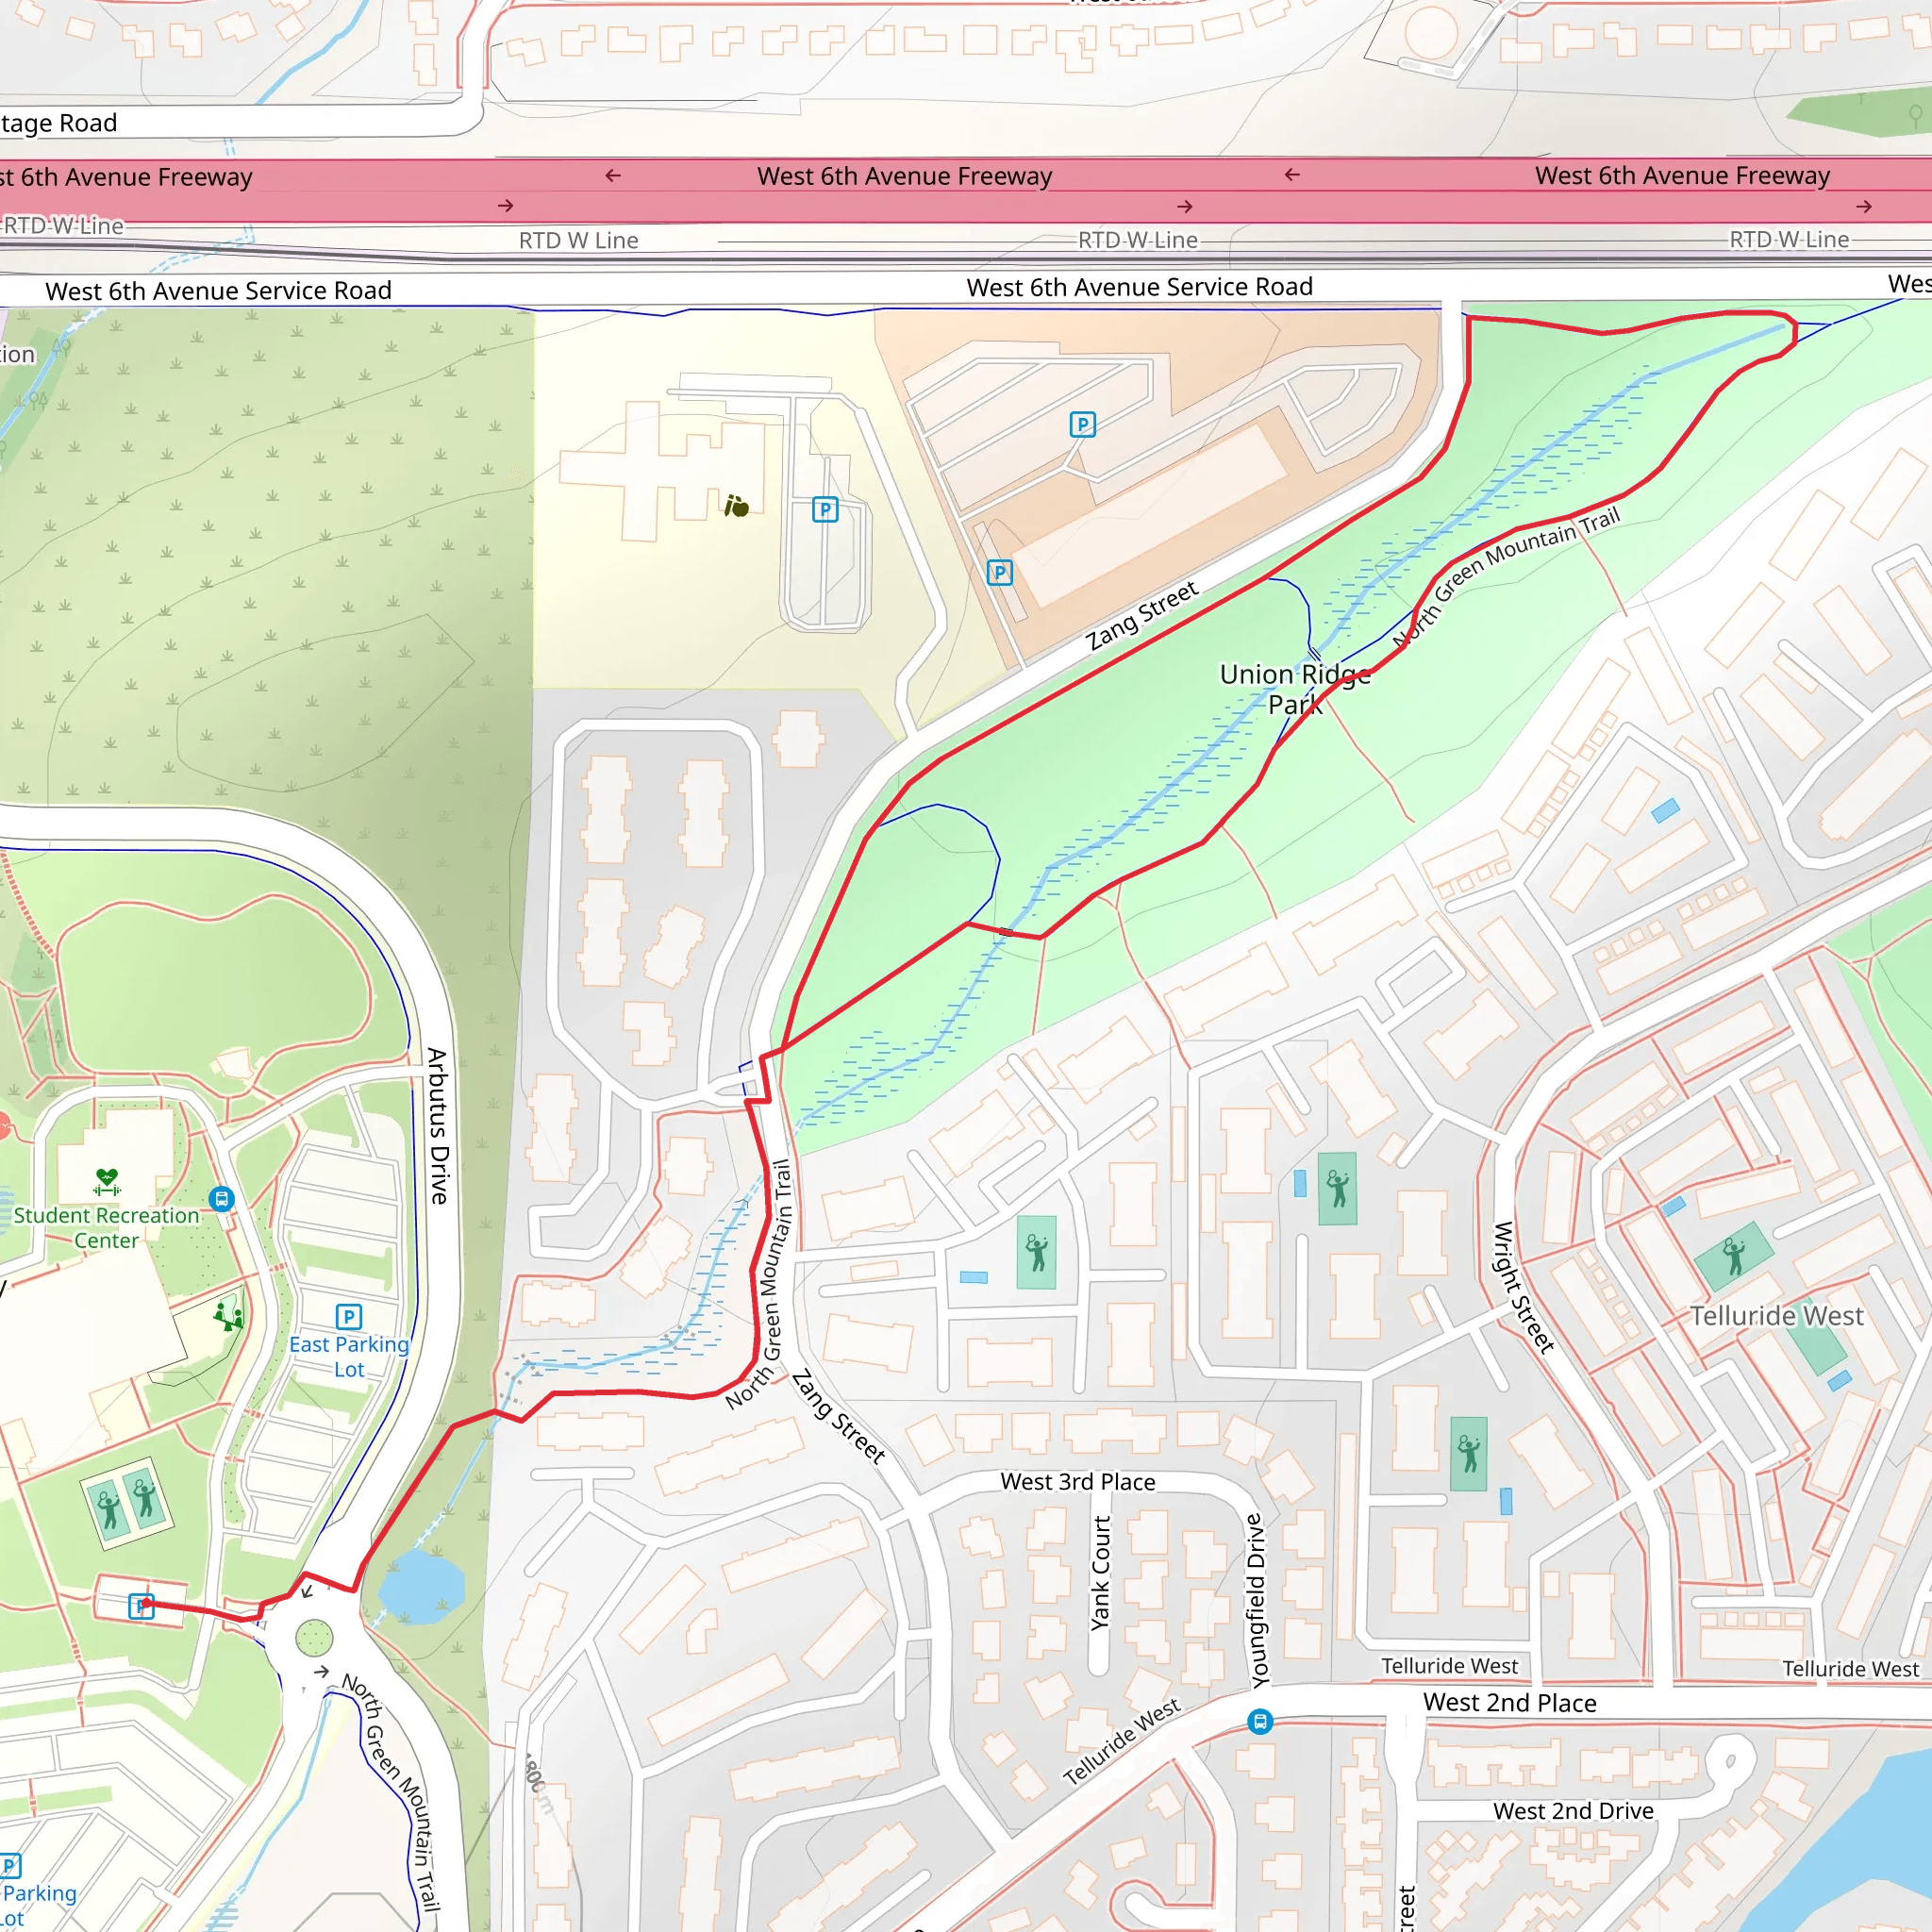Viewport: 1932px width, 1932px height.
Task: Click the Union Ridge Park label
Action: pyautogui.click(x=1295, y=689)
